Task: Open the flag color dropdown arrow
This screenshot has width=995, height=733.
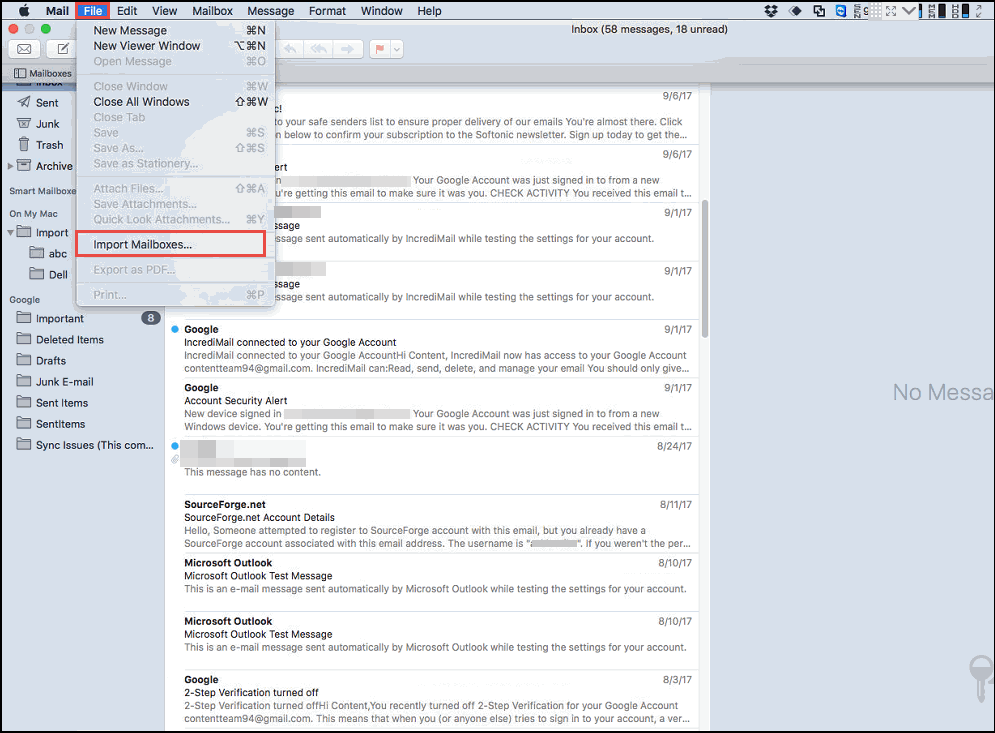Action: click(397, 49)
